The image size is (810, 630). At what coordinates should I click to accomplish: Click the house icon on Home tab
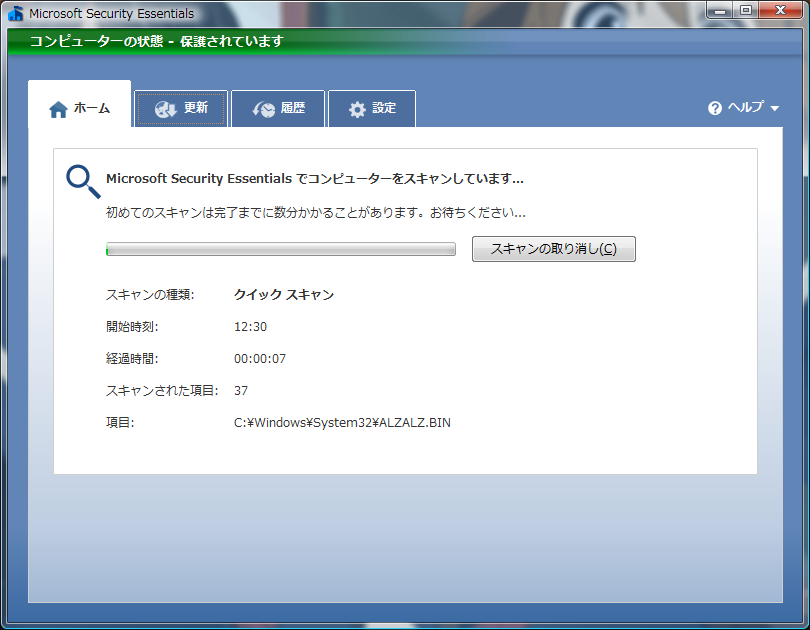click(x=58, y=109)
